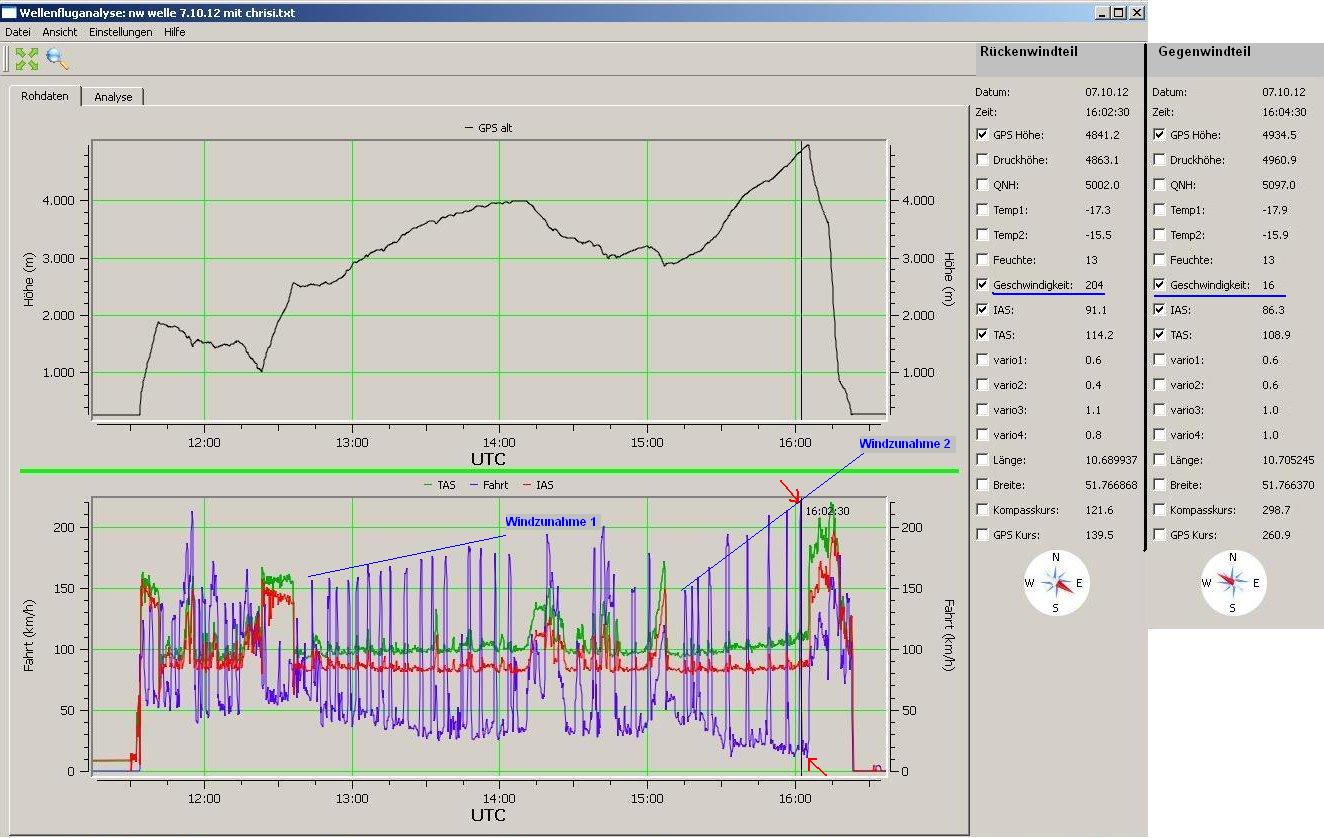Select the magnifying glass zoom tool

[57, 59]
